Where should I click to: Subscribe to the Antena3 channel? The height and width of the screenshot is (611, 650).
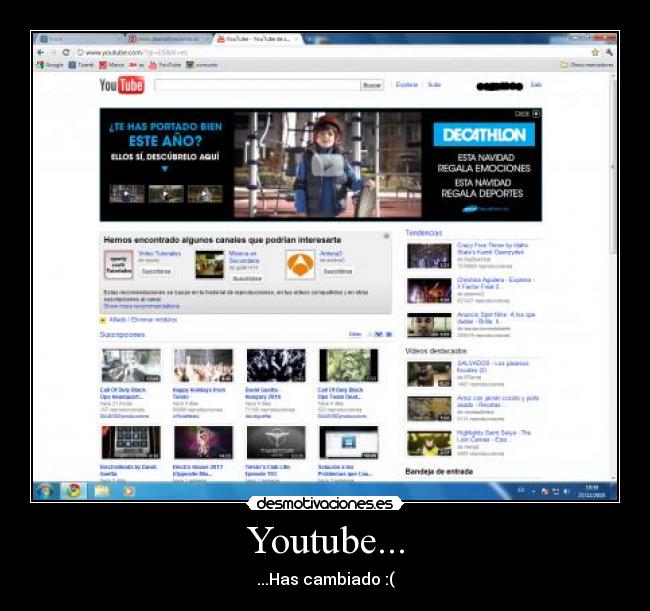click(x=337, y=272)
